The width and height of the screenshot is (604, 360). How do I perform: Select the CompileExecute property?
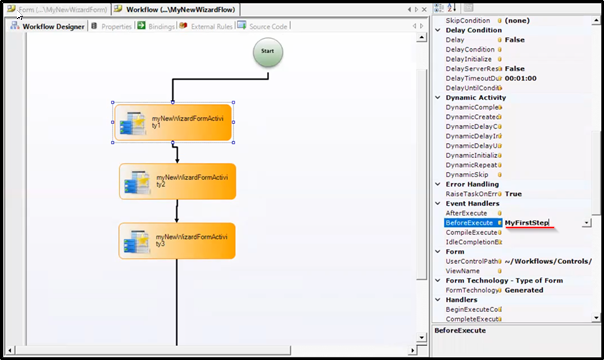pos(471,232)
